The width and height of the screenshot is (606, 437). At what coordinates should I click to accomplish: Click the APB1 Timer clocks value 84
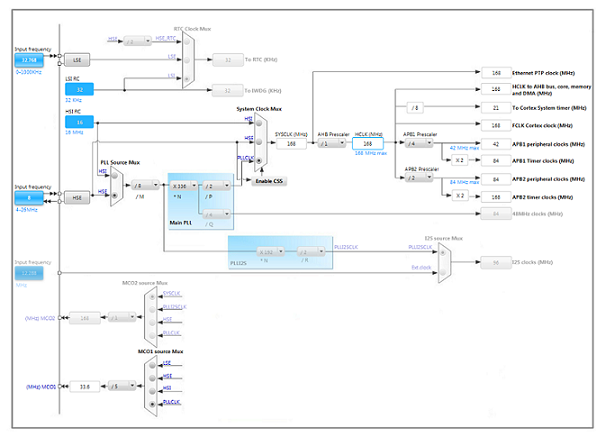pyautogui.click(x=496, y=160)
